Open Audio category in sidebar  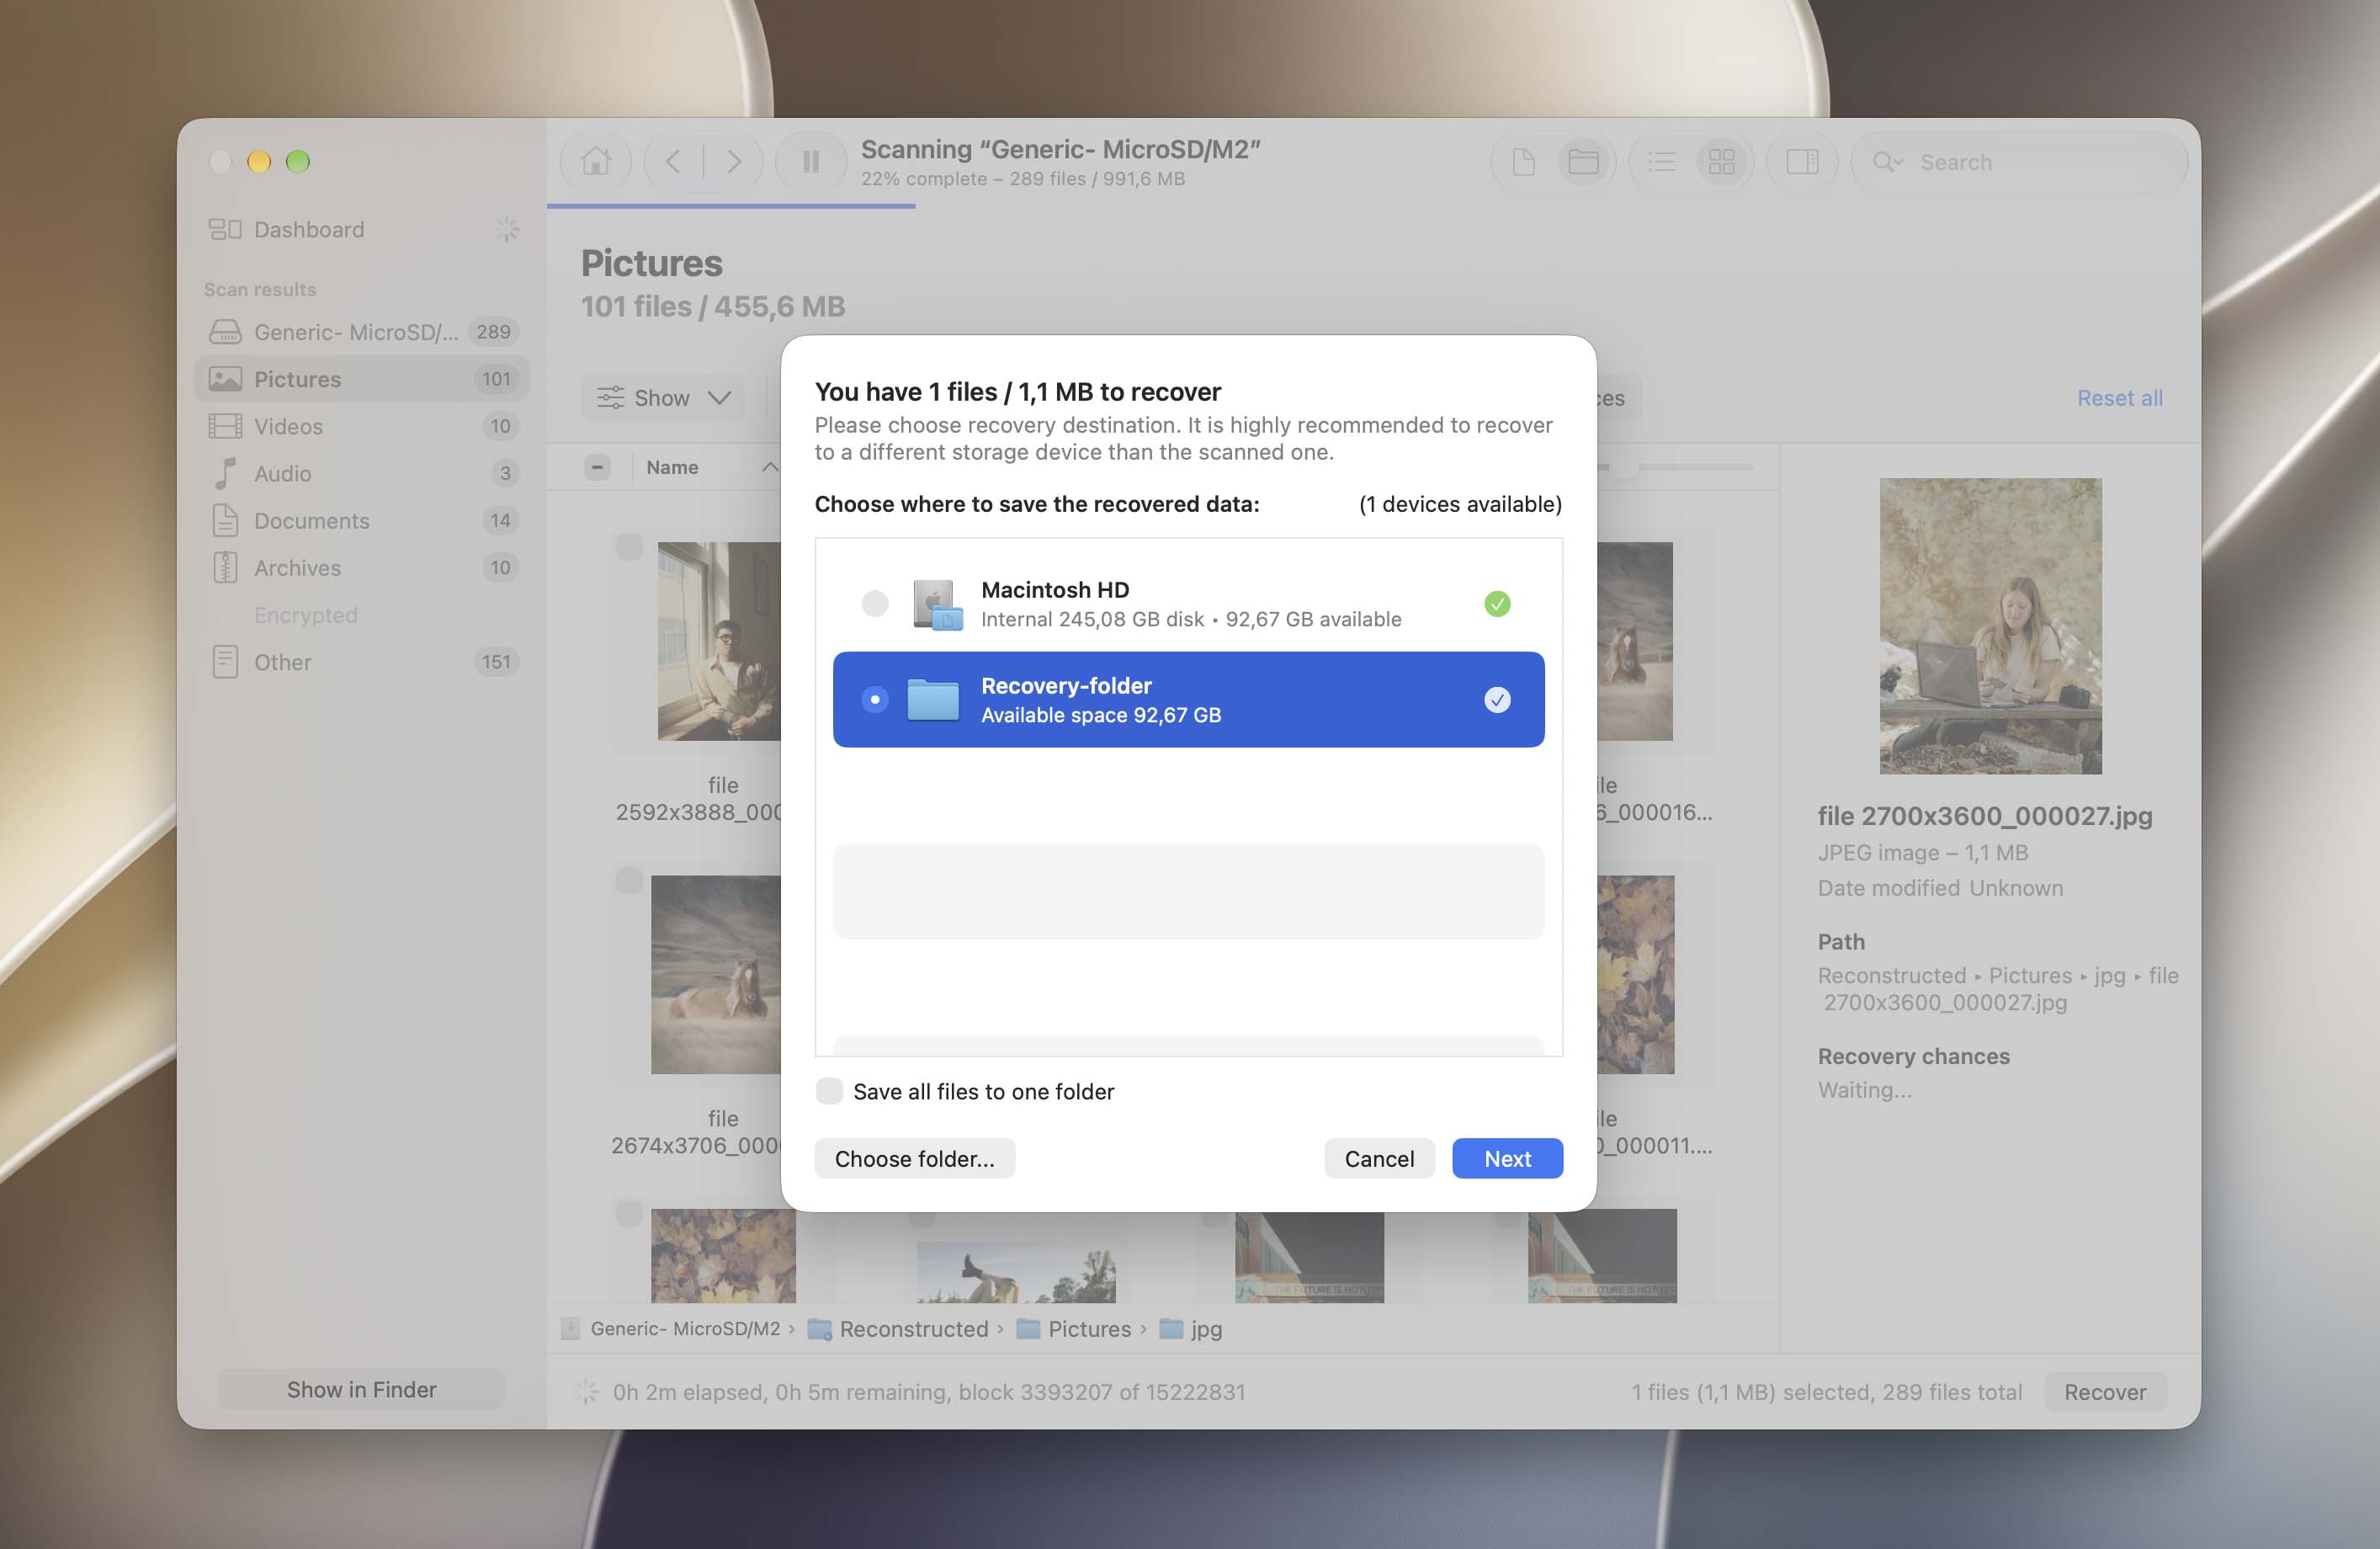[362, 473]
